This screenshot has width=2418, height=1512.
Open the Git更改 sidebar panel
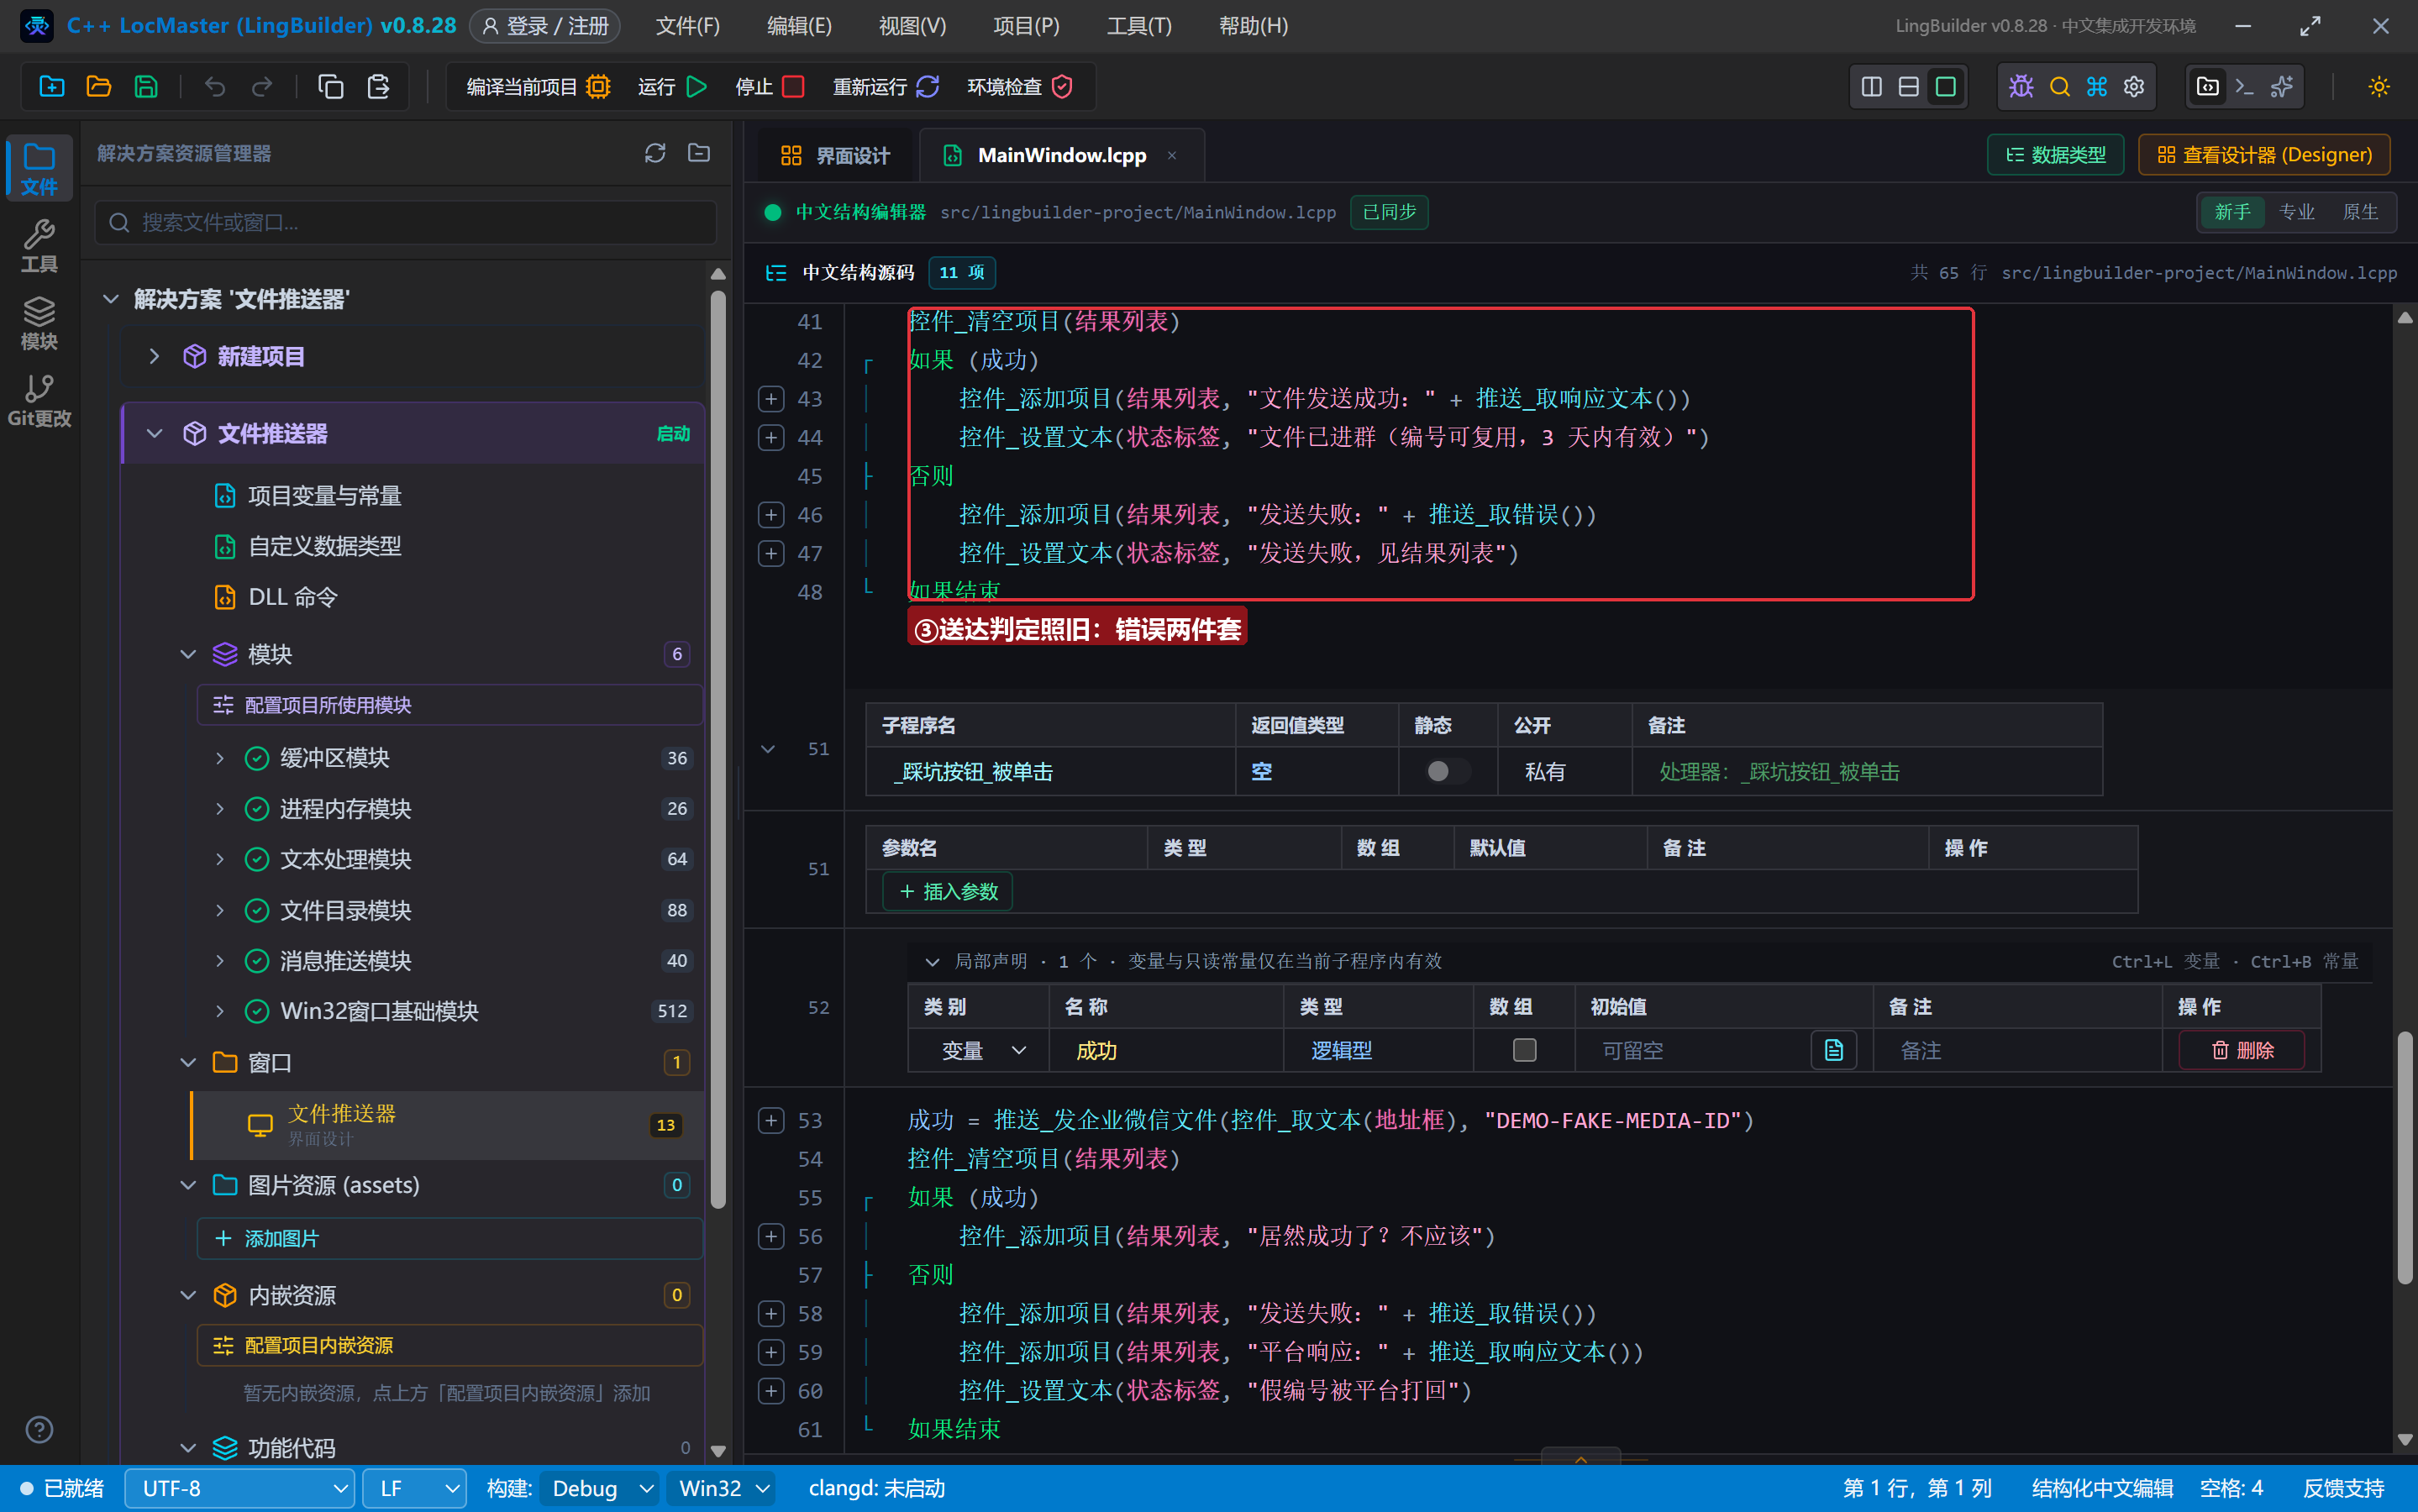(39, 400)
